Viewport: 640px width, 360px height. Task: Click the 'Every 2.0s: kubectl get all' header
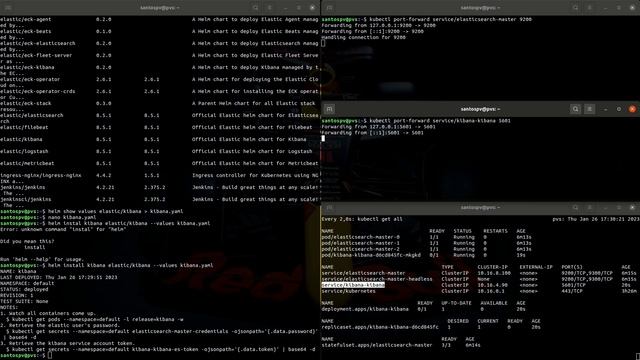tap(362, 219)
